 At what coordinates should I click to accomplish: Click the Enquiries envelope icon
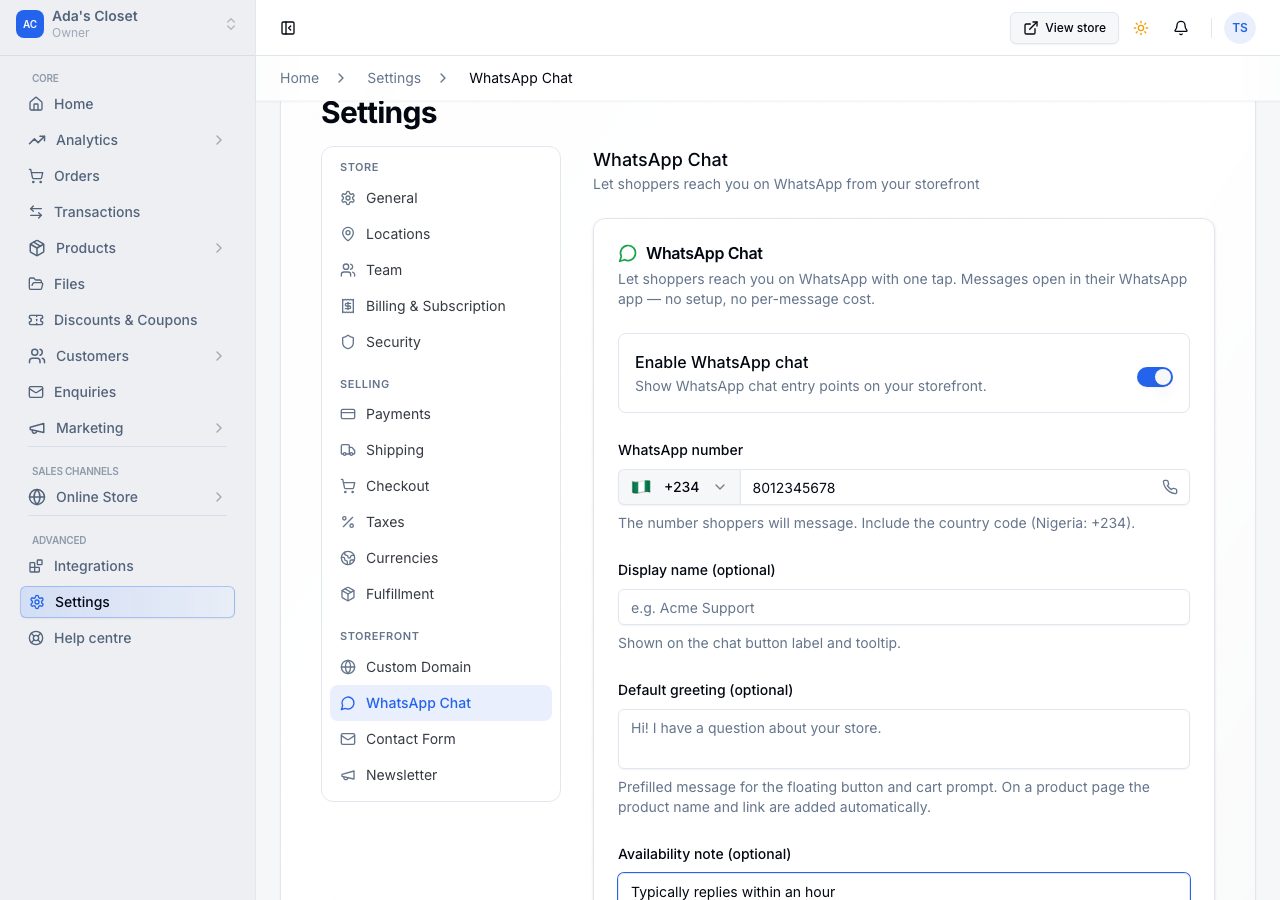[x=36, y=392]
